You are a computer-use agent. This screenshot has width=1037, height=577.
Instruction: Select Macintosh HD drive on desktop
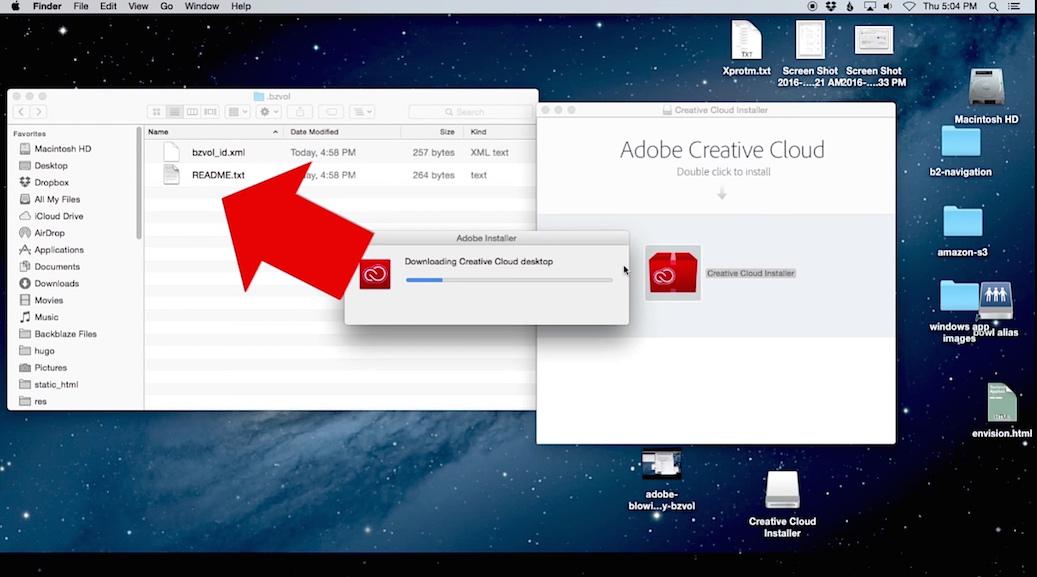986,95
